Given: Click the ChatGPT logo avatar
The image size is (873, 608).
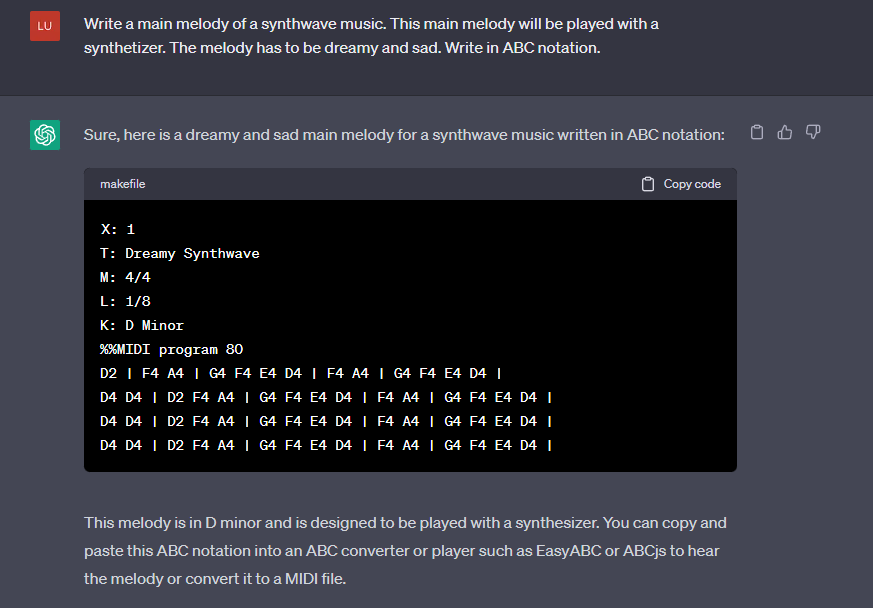Looking at the screenshot, I should pos(45,135).
